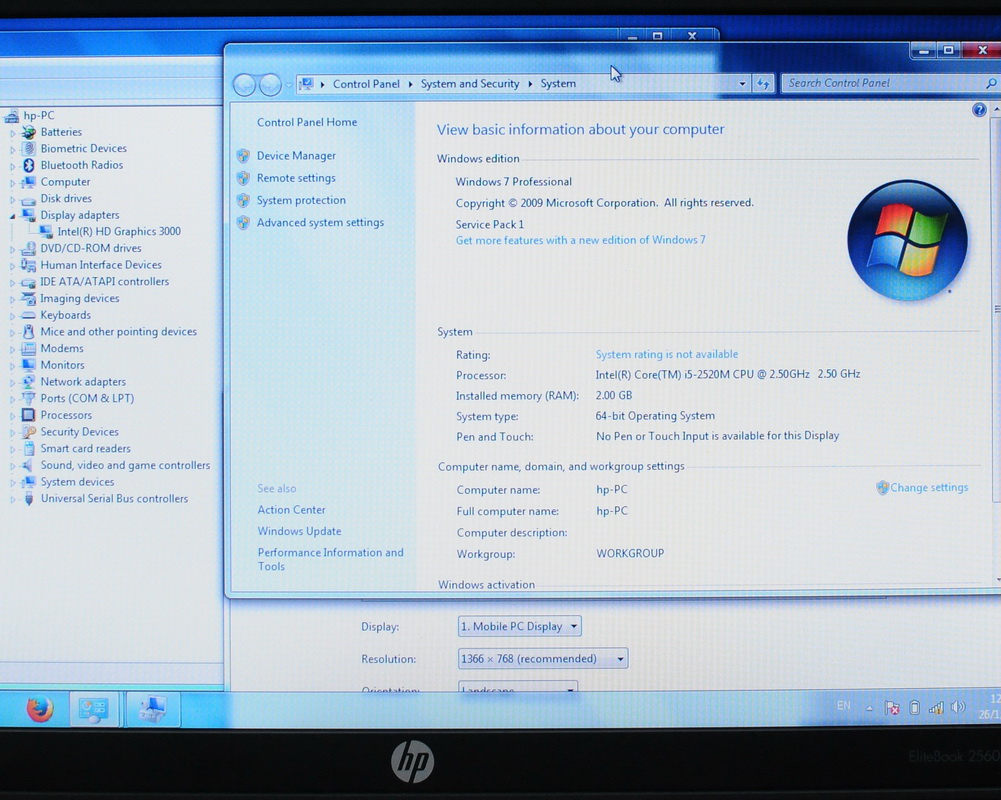Select Smart card readers item
The height and width of the screenshot is (800, 1001).
point(86,449)
